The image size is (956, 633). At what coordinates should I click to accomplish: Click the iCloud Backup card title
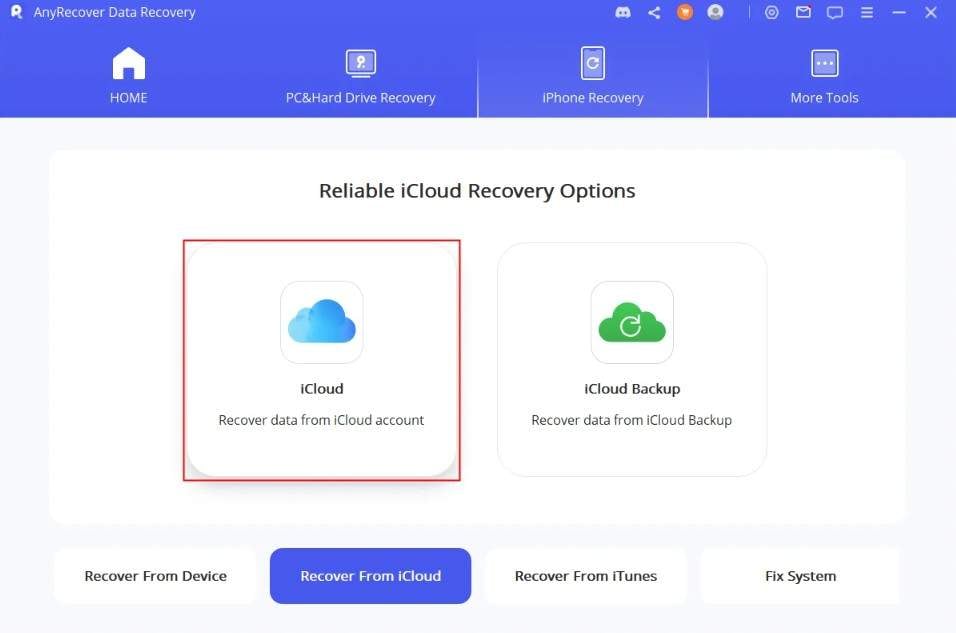point(632,388)
